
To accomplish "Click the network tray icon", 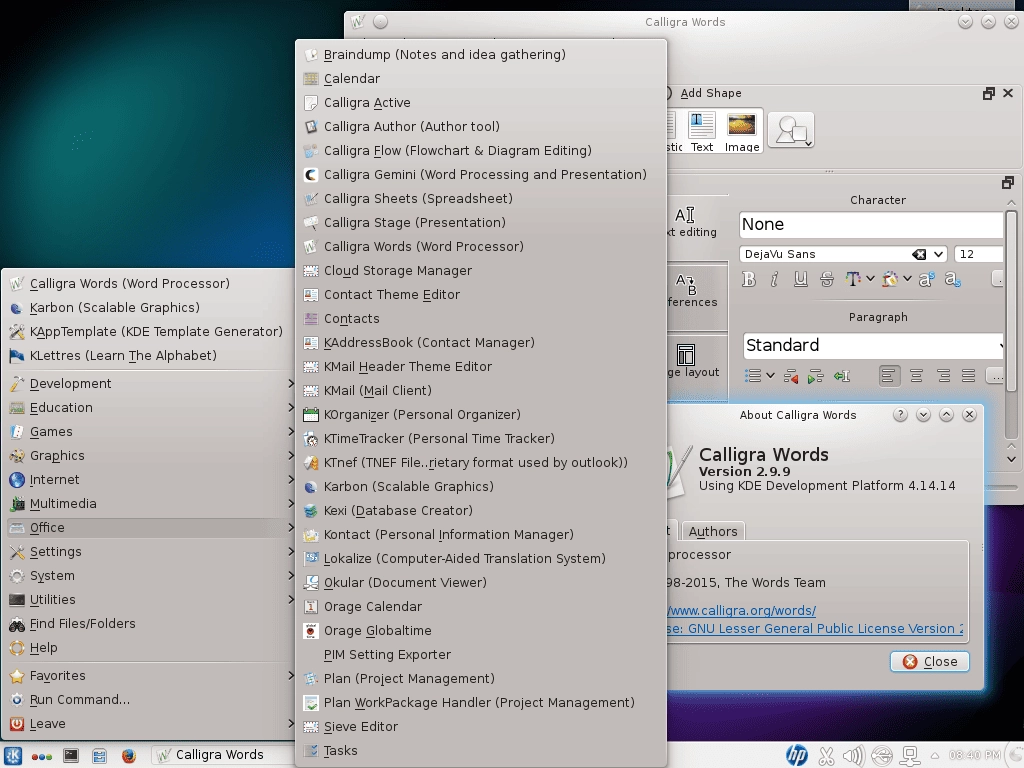I will pos(910,756).
